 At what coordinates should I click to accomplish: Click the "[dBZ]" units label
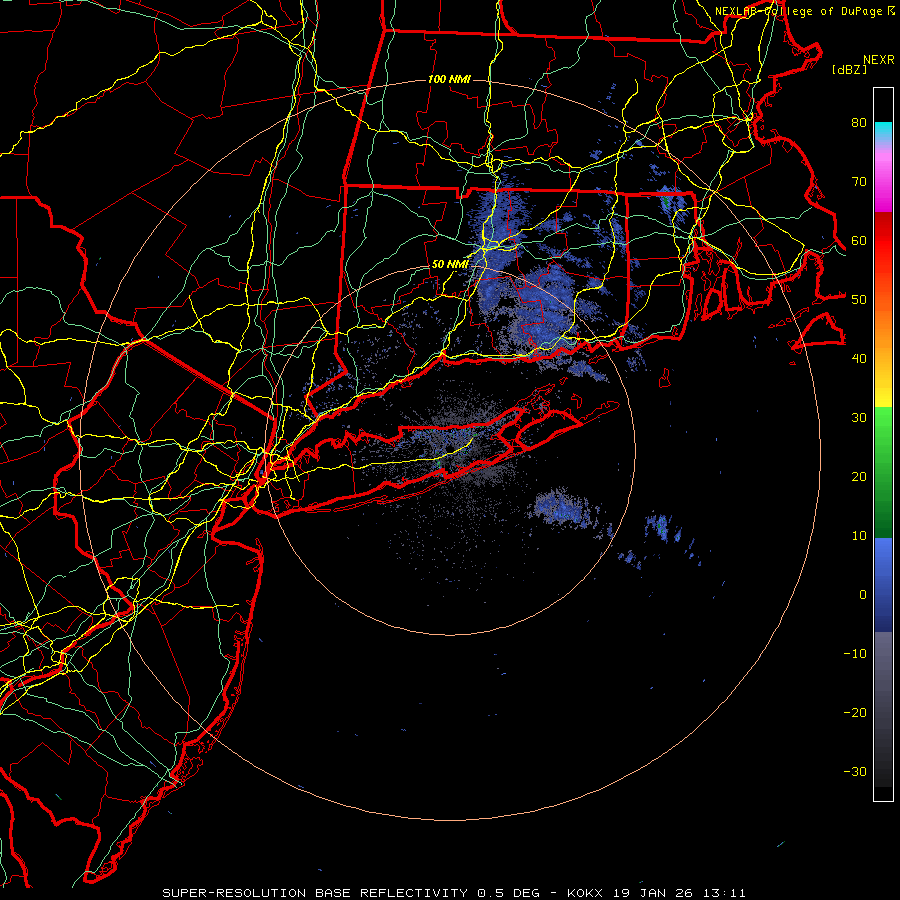point(849,69)
